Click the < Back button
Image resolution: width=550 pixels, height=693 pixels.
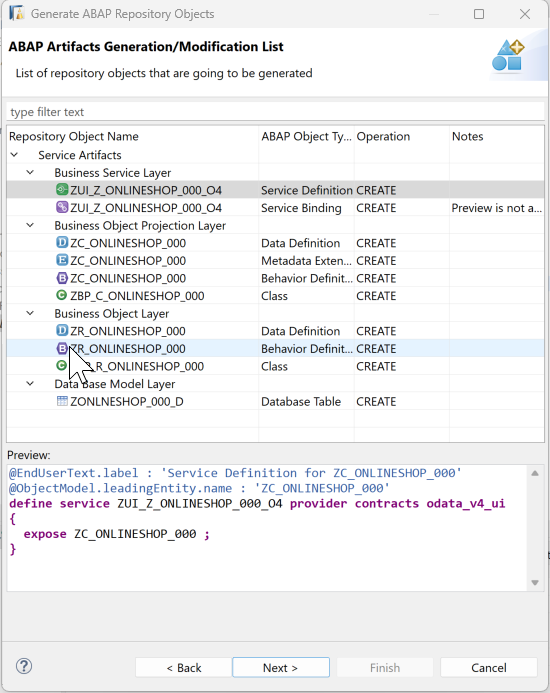pos(183,667)
